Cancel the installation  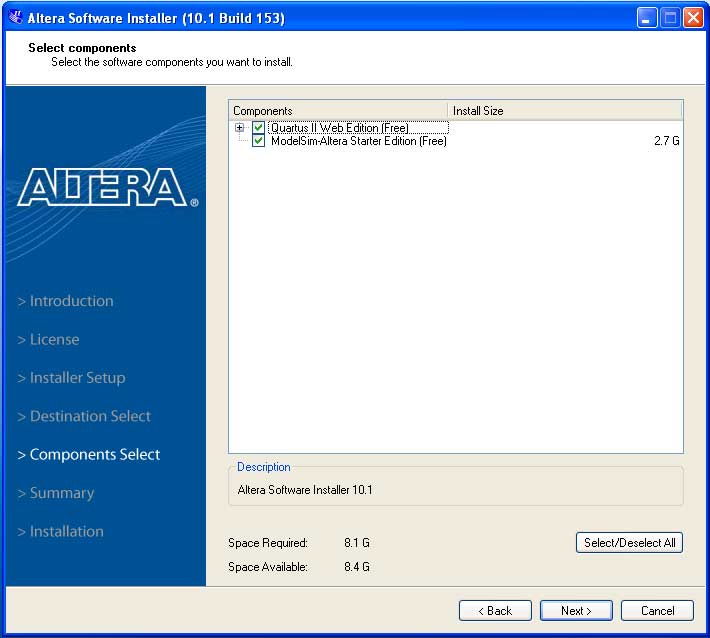657,611
